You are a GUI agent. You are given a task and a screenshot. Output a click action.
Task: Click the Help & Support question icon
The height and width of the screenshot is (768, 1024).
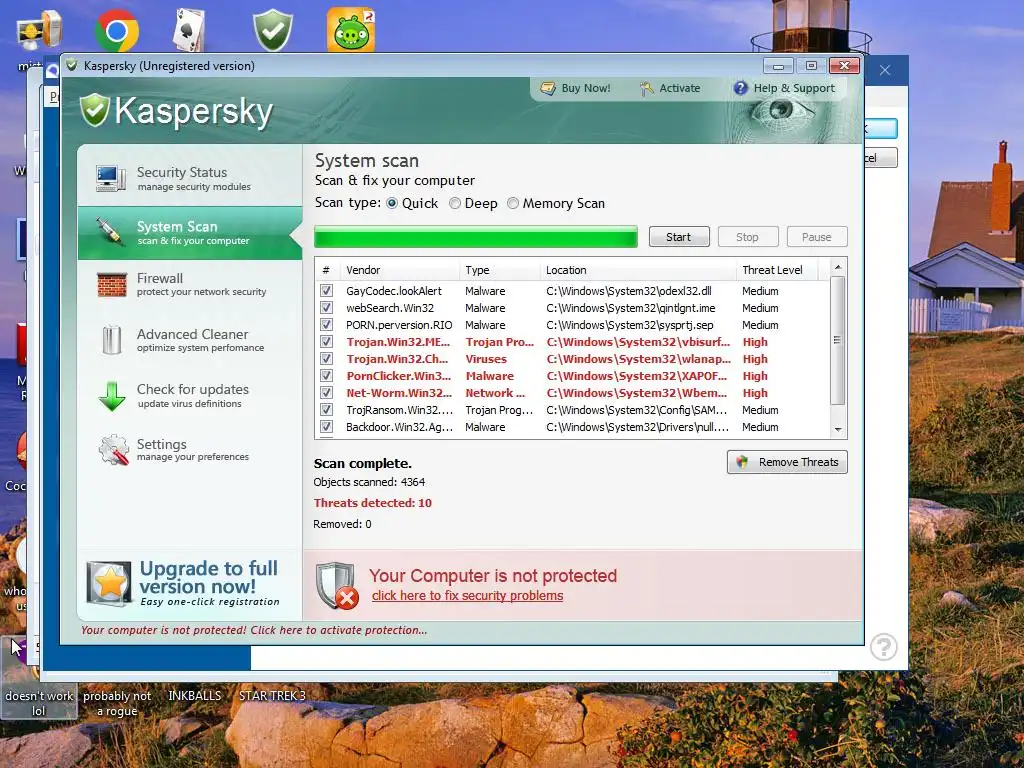click(741, 88)
